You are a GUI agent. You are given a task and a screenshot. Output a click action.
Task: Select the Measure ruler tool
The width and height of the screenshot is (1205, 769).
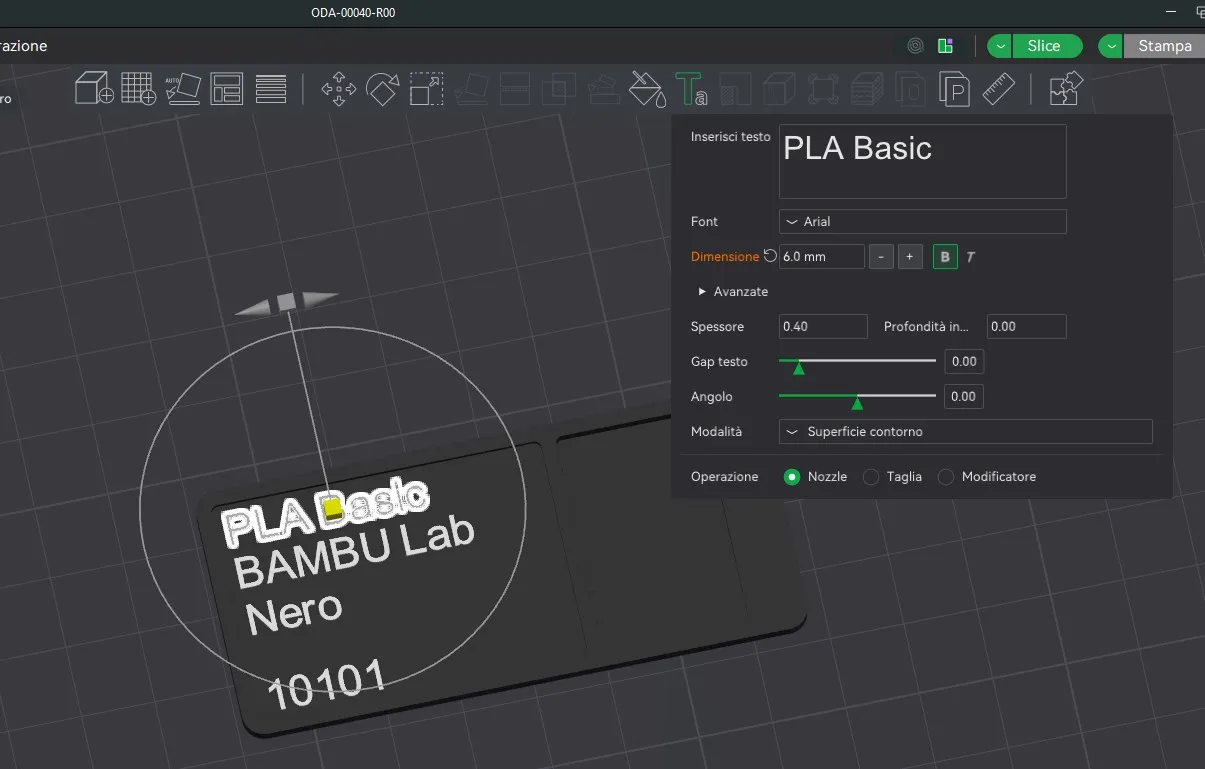click(999, 88)
